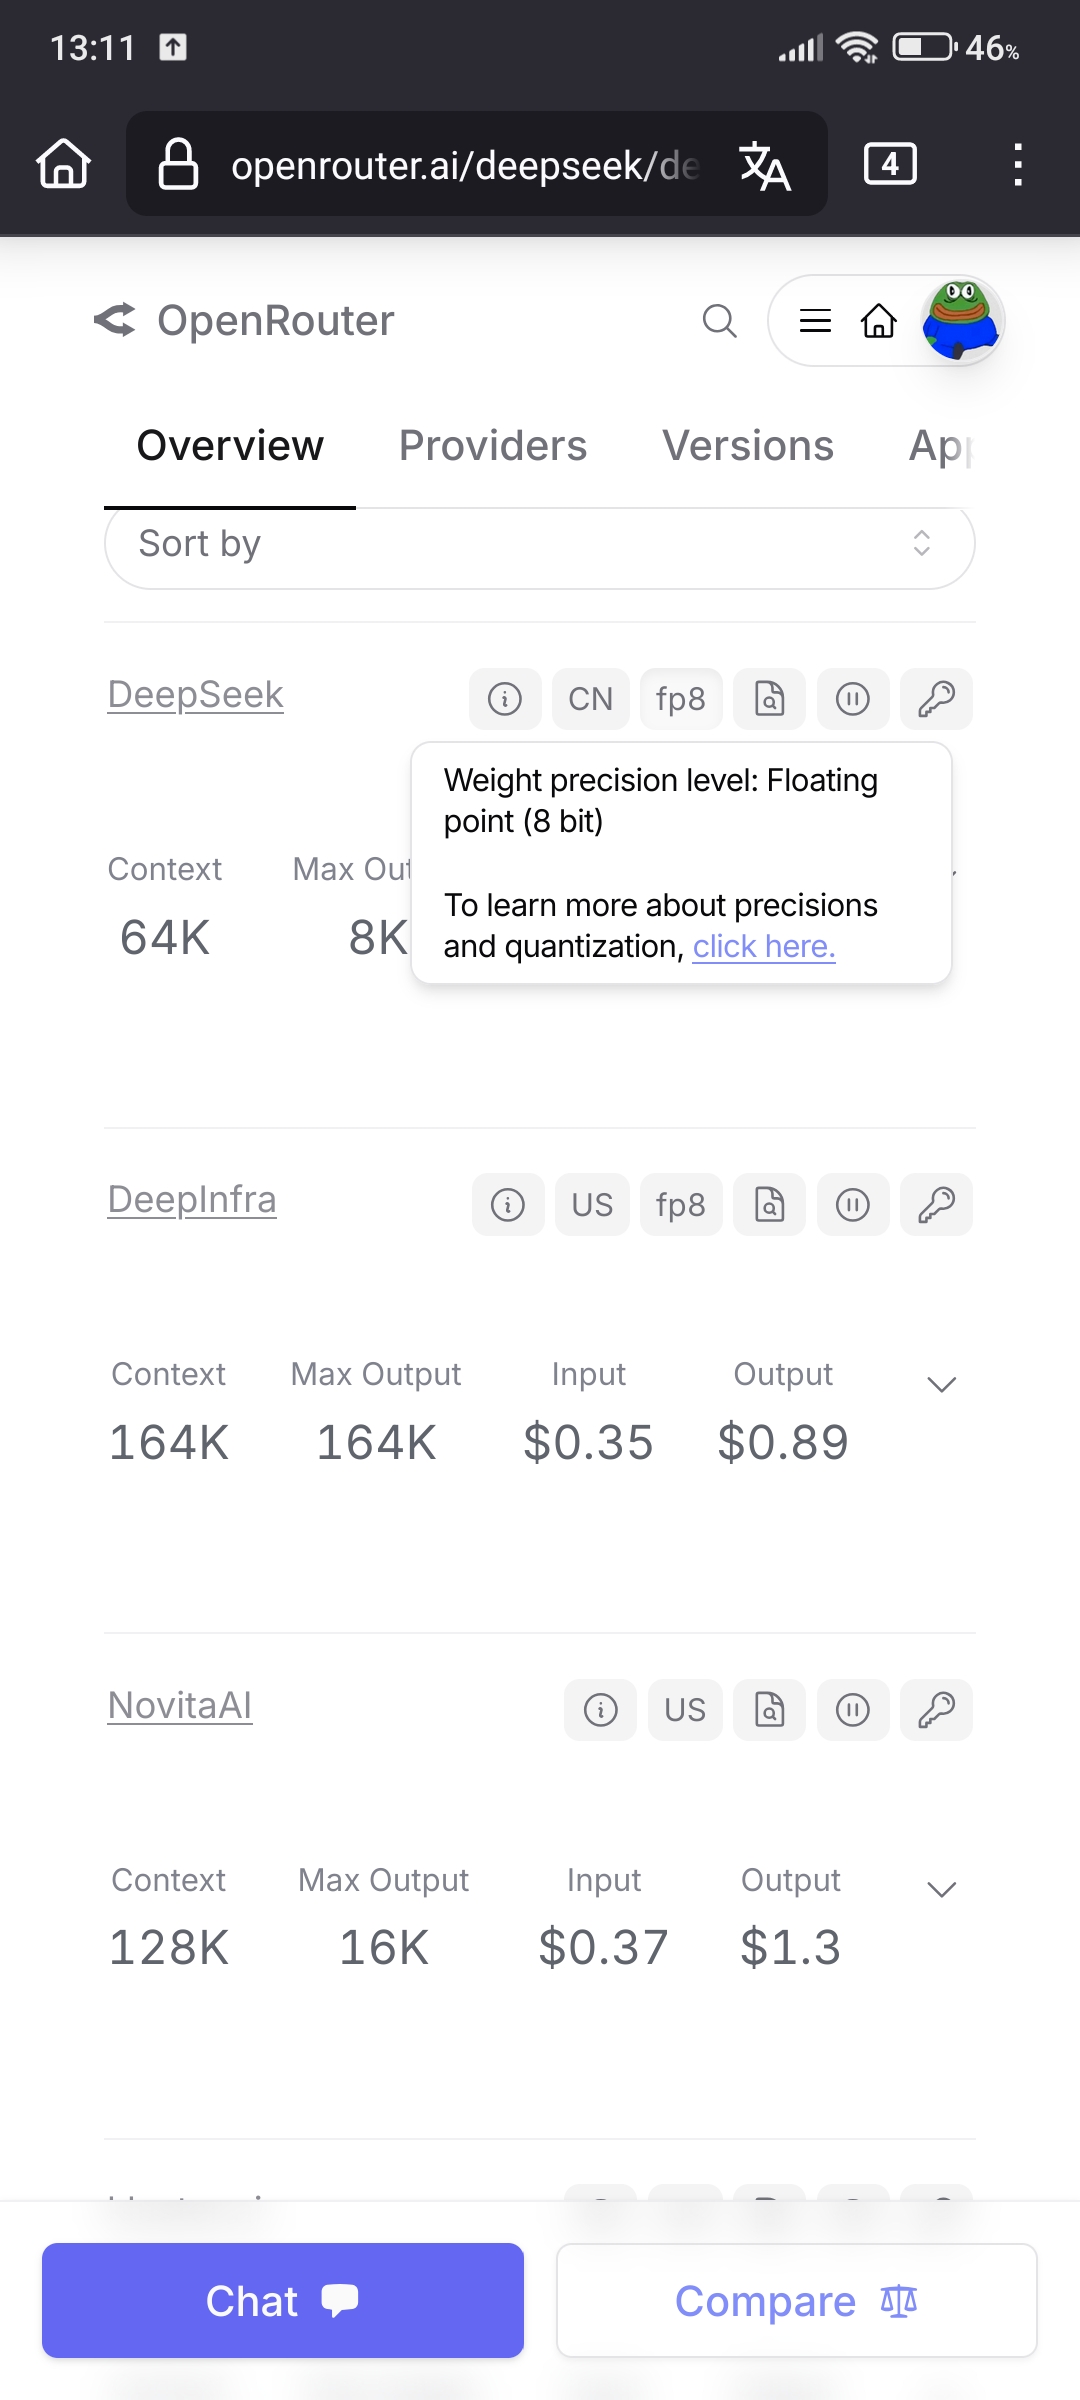Tap DeepSeek provider info icon
The width and height of the screenshot is (1080, 2400).
click(505, 699)
